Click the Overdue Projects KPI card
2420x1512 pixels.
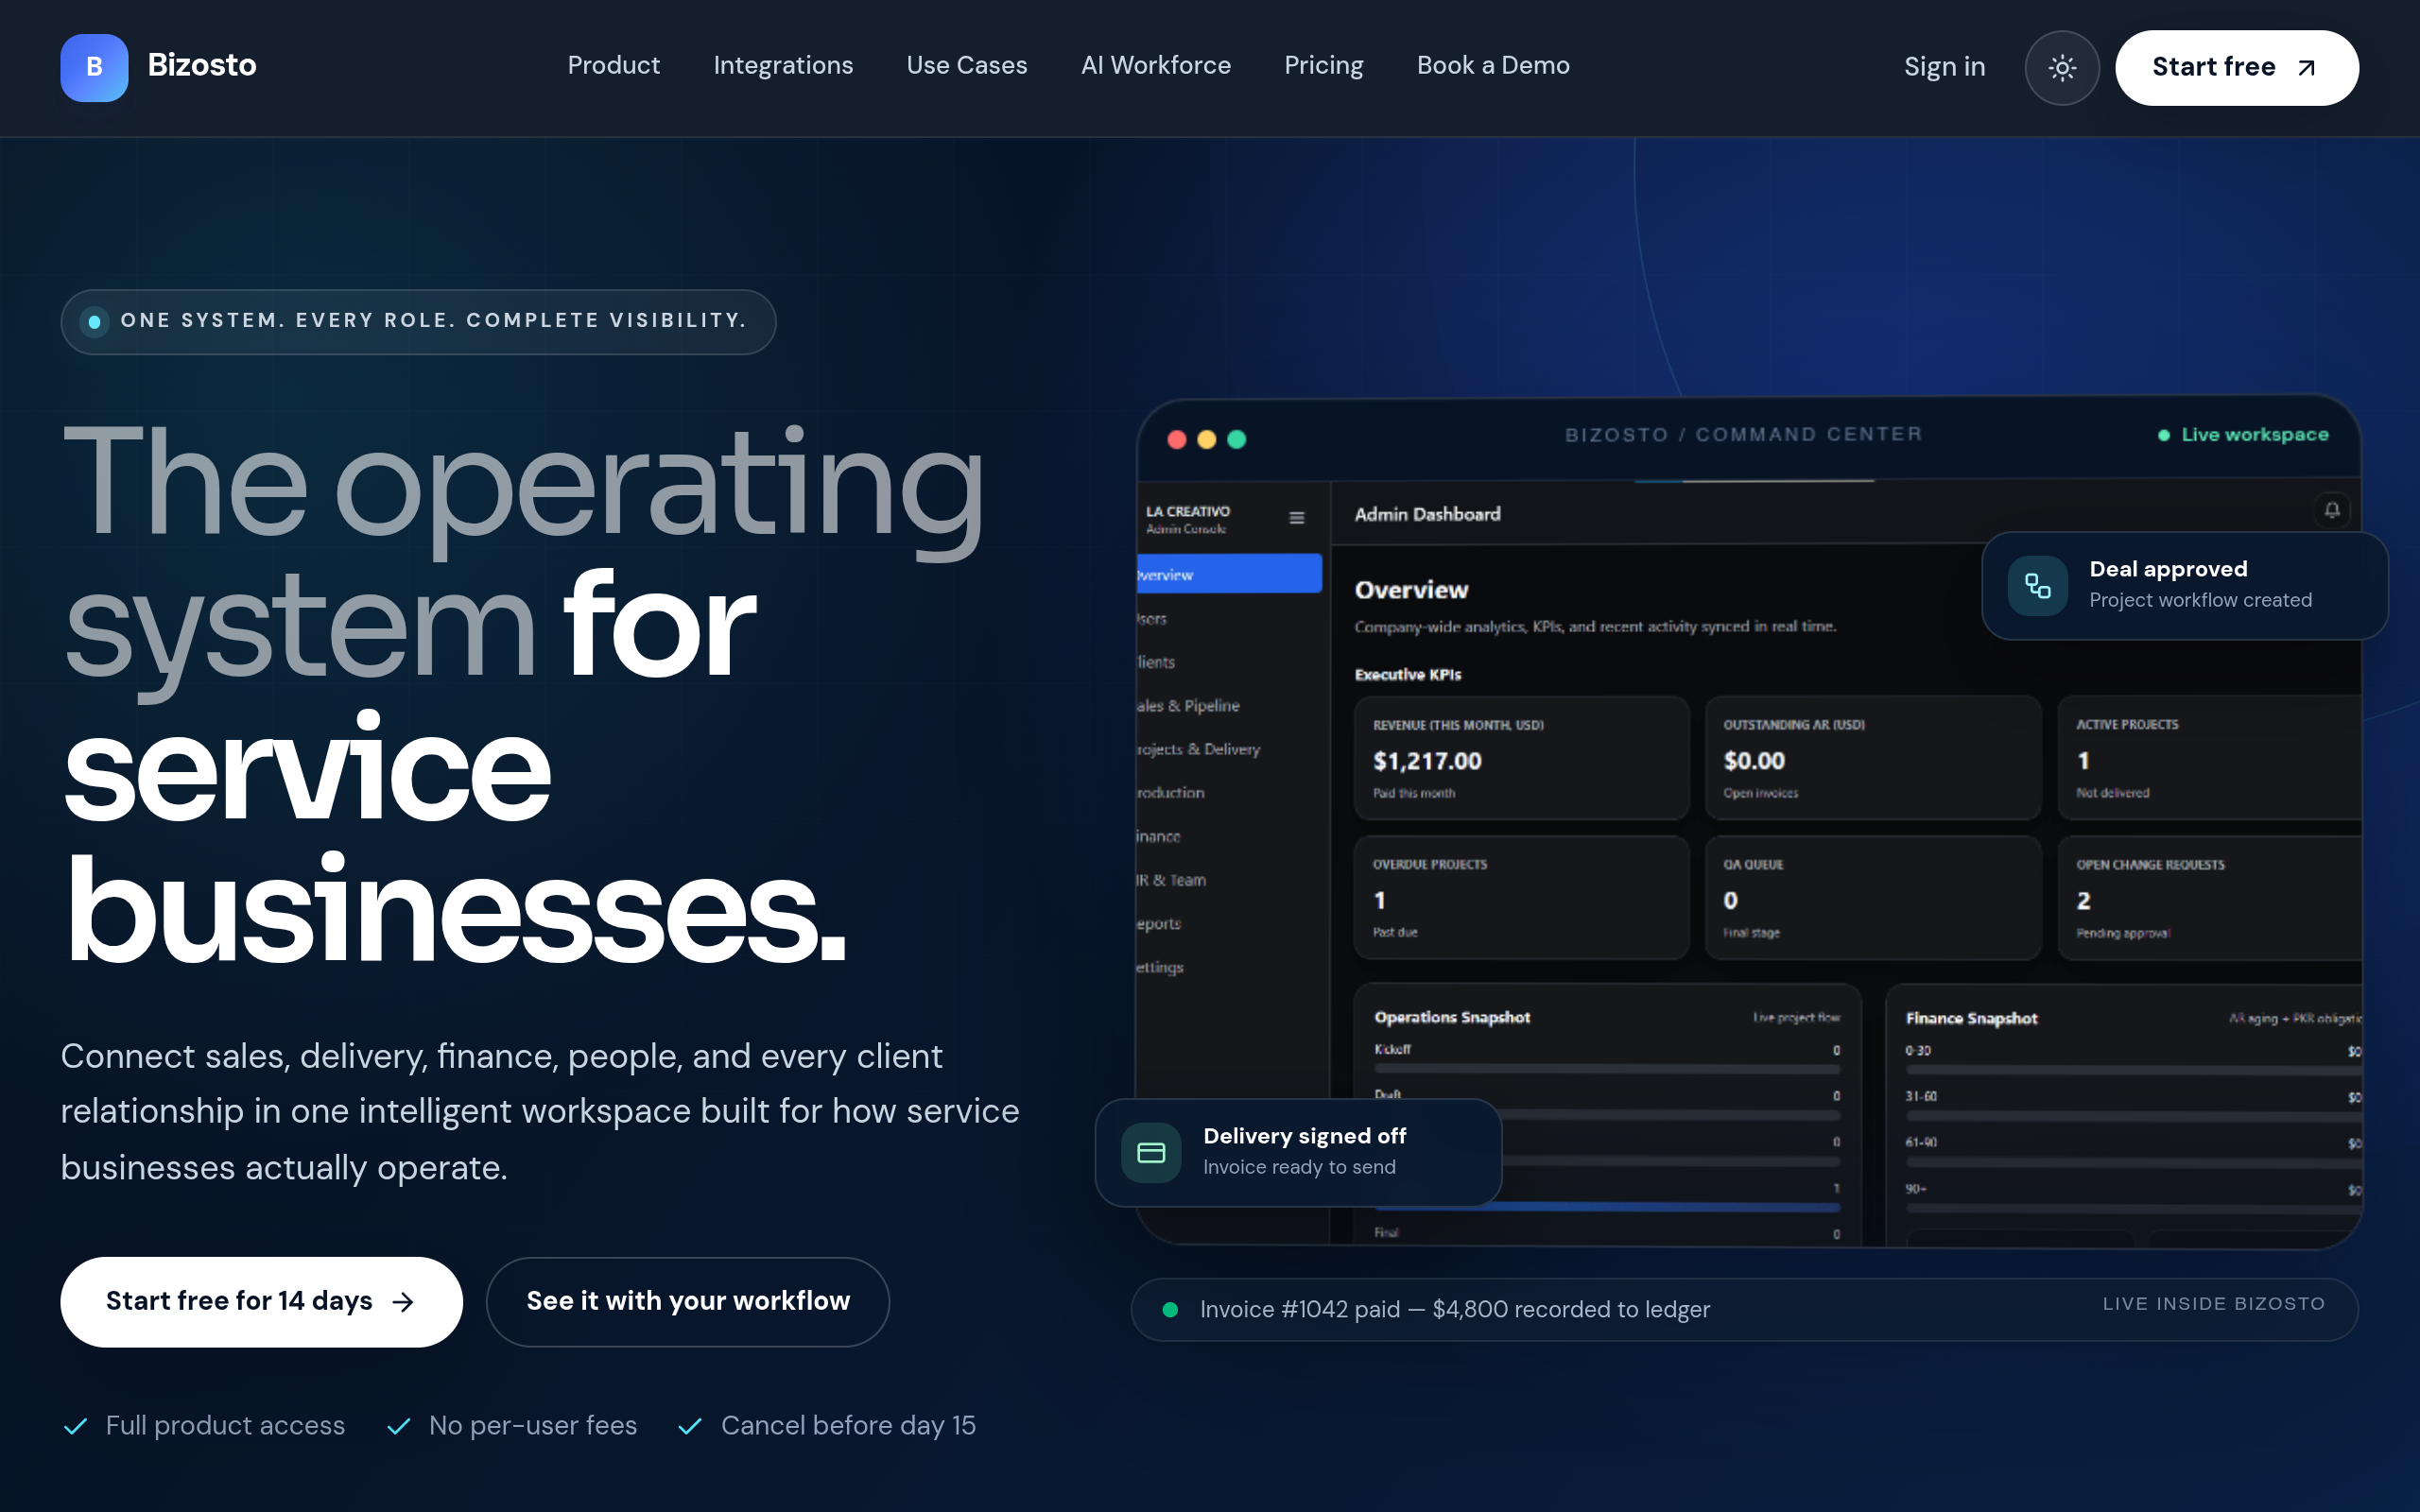[1521, 898]
